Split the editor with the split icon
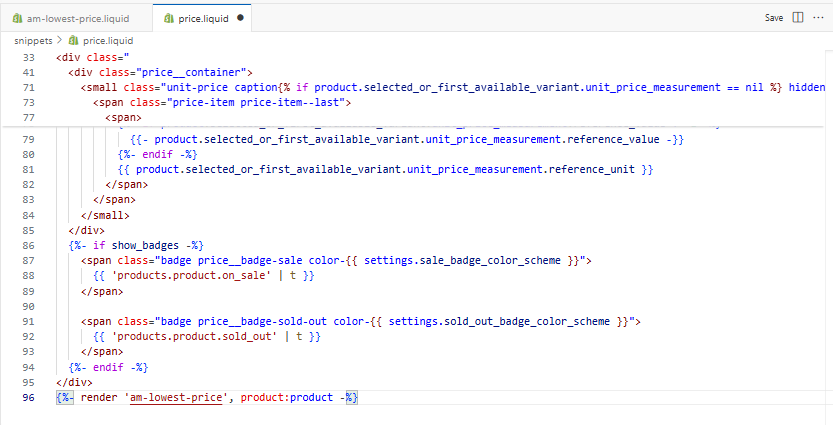Image resolution: width=833 pixels, height=425 pixels. click(797, 17)
